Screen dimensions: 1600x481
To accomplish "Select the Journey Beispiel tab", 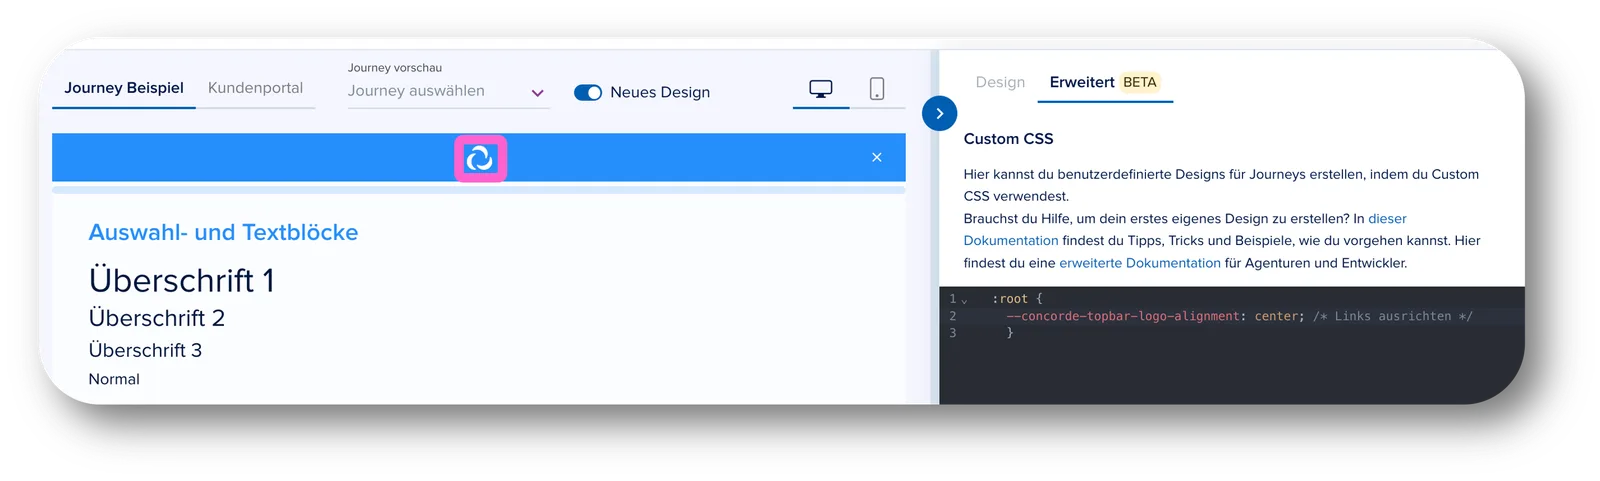I will click(124, 88).
